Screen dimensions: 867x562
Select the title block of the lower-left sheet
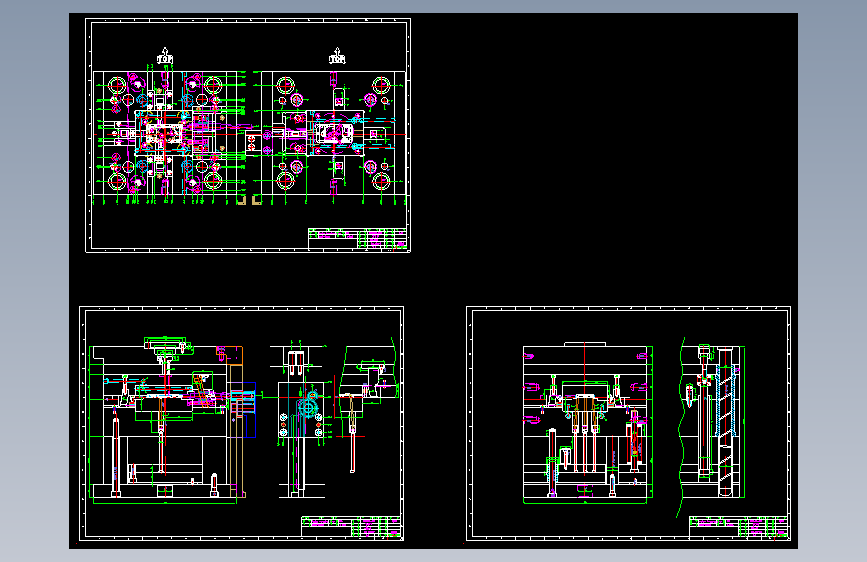[x=351, y=527]
